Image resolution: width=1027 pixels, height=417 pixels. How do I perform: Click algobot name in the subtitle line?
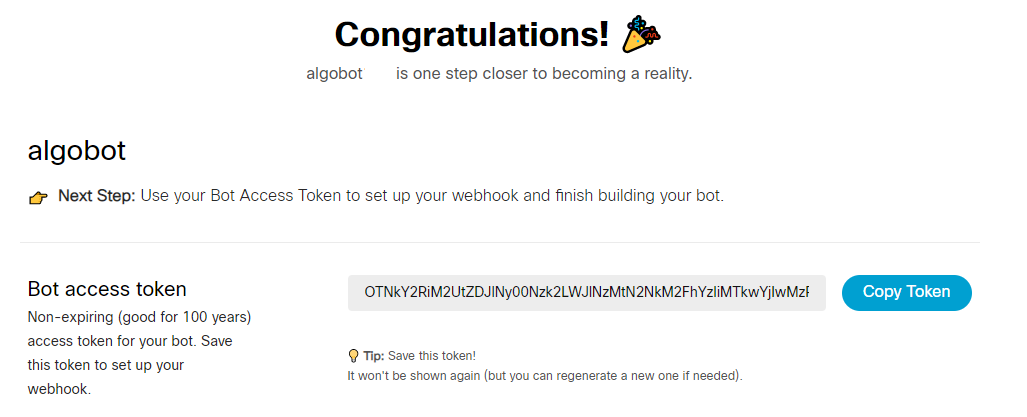334,74
